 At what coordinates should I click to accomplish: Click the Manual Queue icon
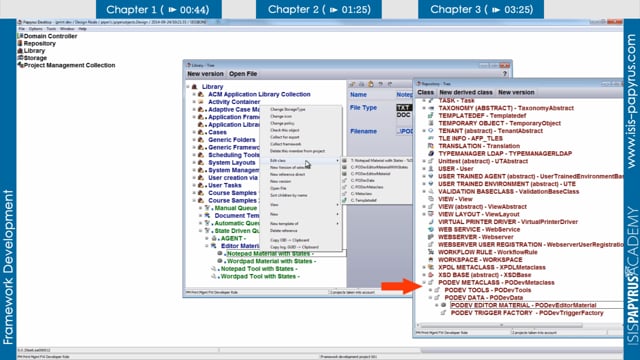(x=207, y=208)
